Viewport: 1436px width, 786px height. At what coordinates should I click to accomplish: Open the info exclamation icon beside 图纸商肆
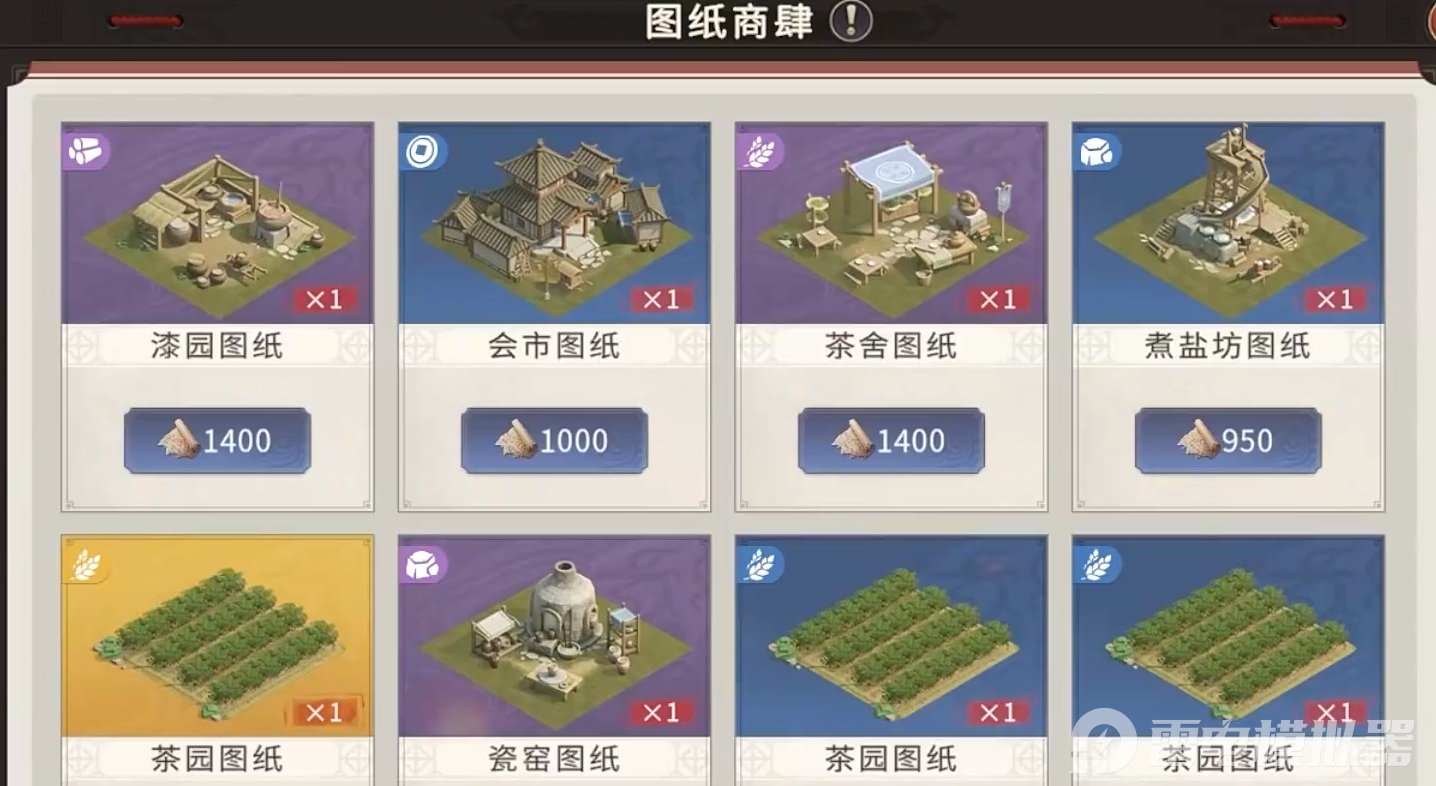pyautogui.click(x=851, y=20)
